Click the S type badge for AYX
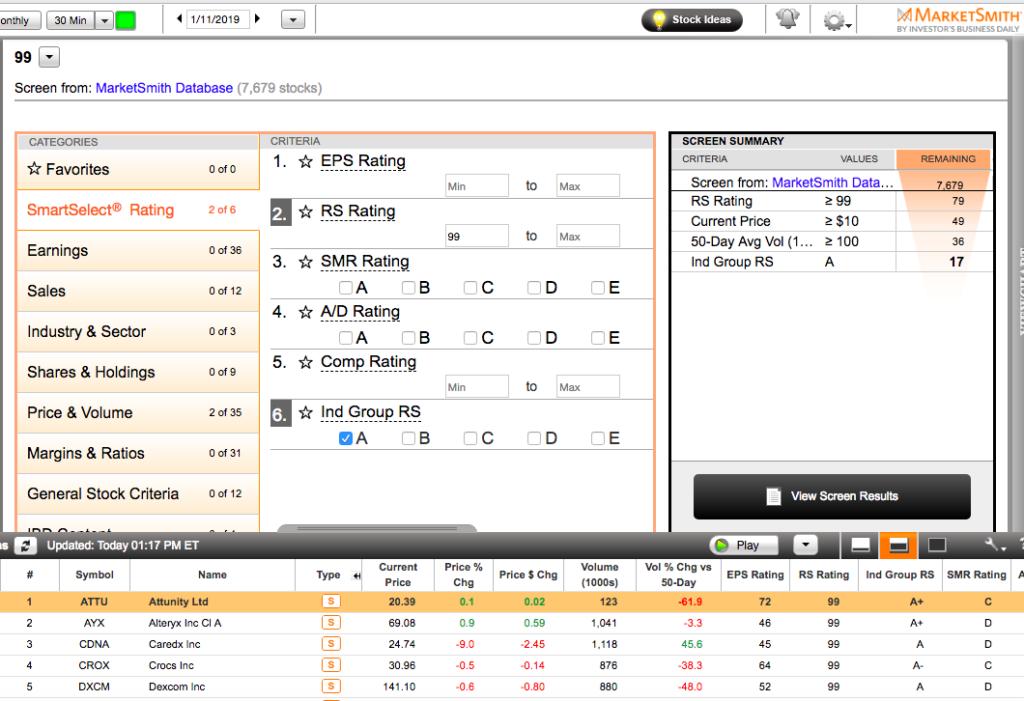 click(x=331, y=623)
